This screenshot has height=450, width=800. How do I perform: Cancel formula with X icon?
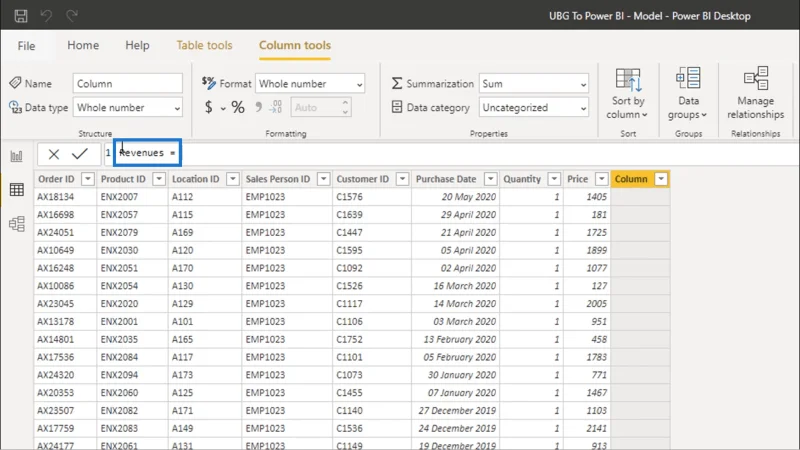point(54,154)
